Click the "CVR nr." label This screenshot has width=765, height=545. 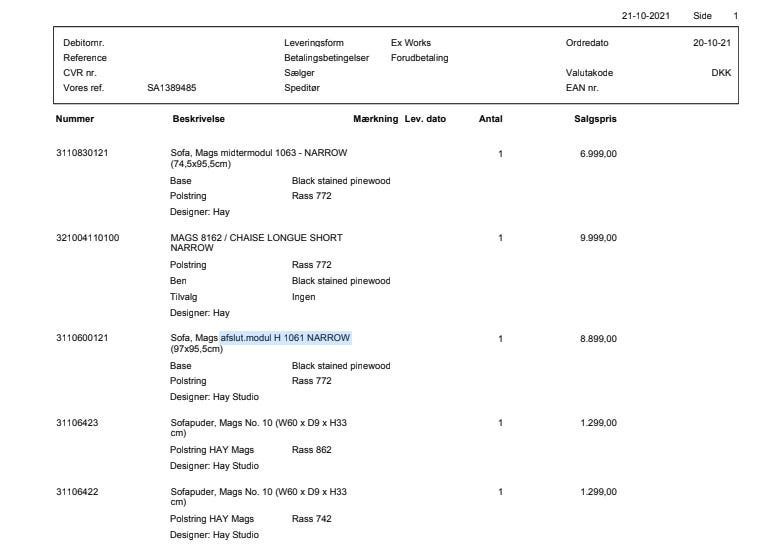pyautogui.click(x=80, y=73)
